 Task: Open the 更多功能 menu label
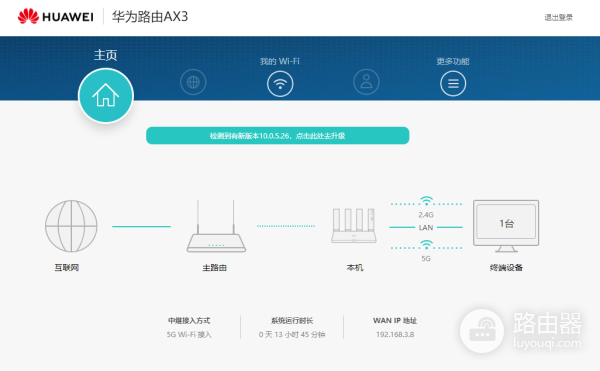(x=453, y=61)
